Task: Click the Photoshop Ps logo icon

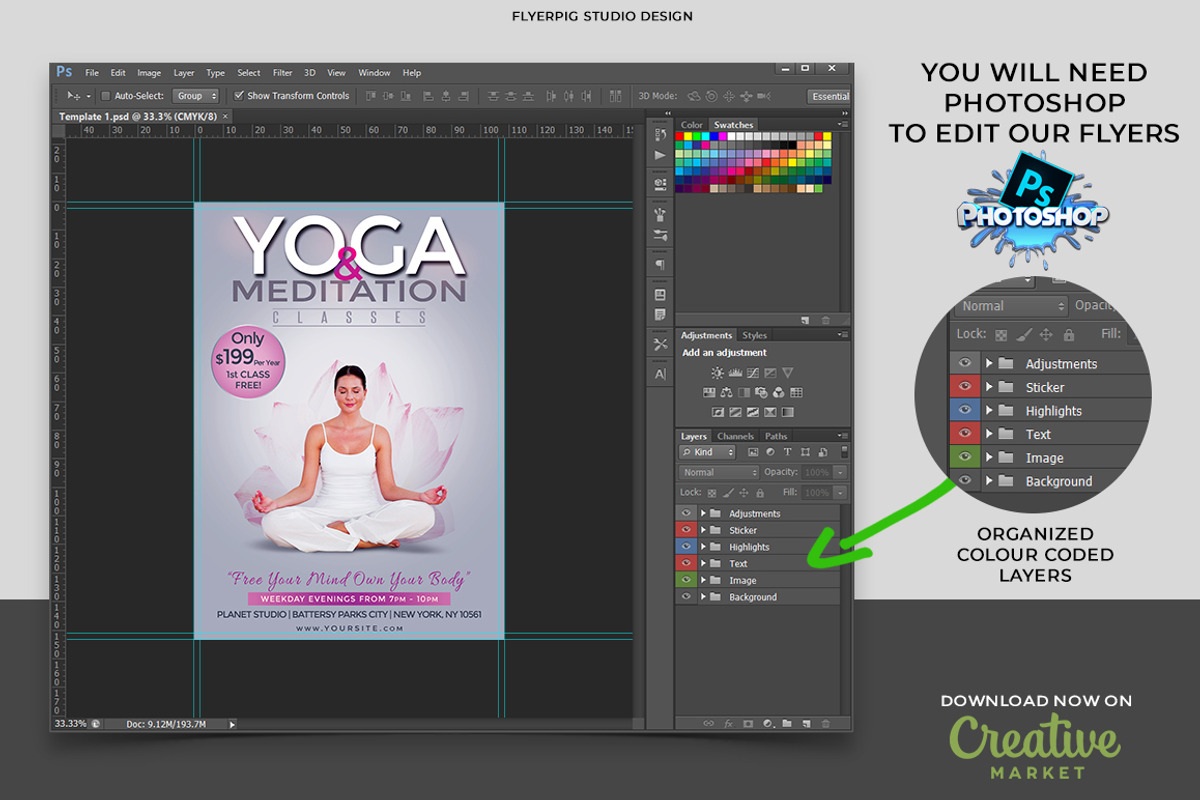Action: [x=64, y=72]
